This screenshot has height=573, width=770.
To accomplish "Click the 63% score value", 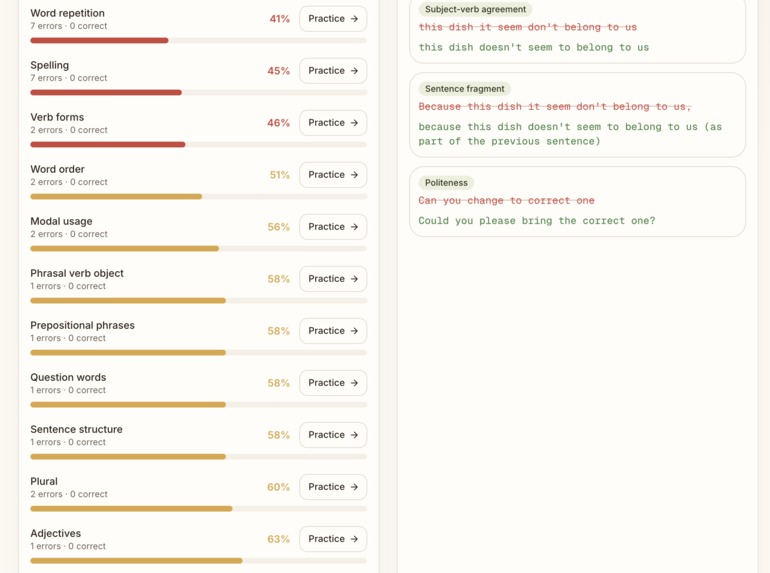I will [x=278, y=540].
